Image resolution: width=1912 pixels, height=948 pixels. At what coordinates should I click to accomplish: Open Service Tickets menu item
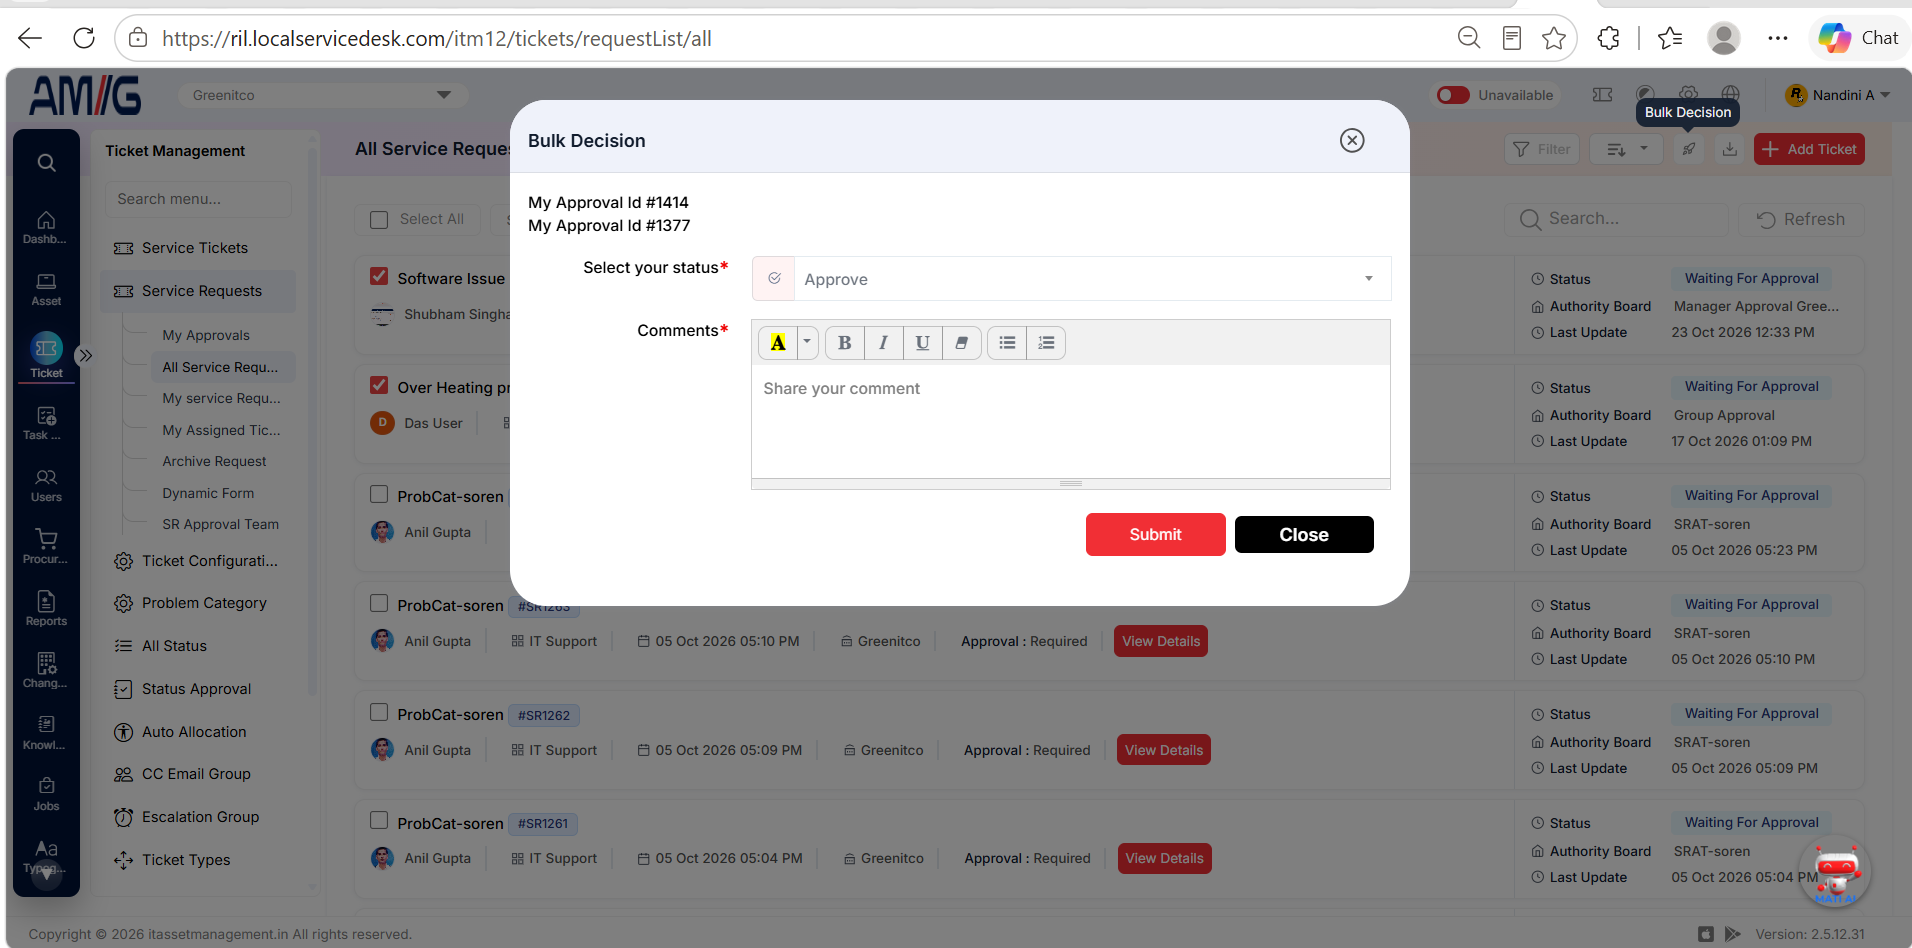tap(195, 248)
